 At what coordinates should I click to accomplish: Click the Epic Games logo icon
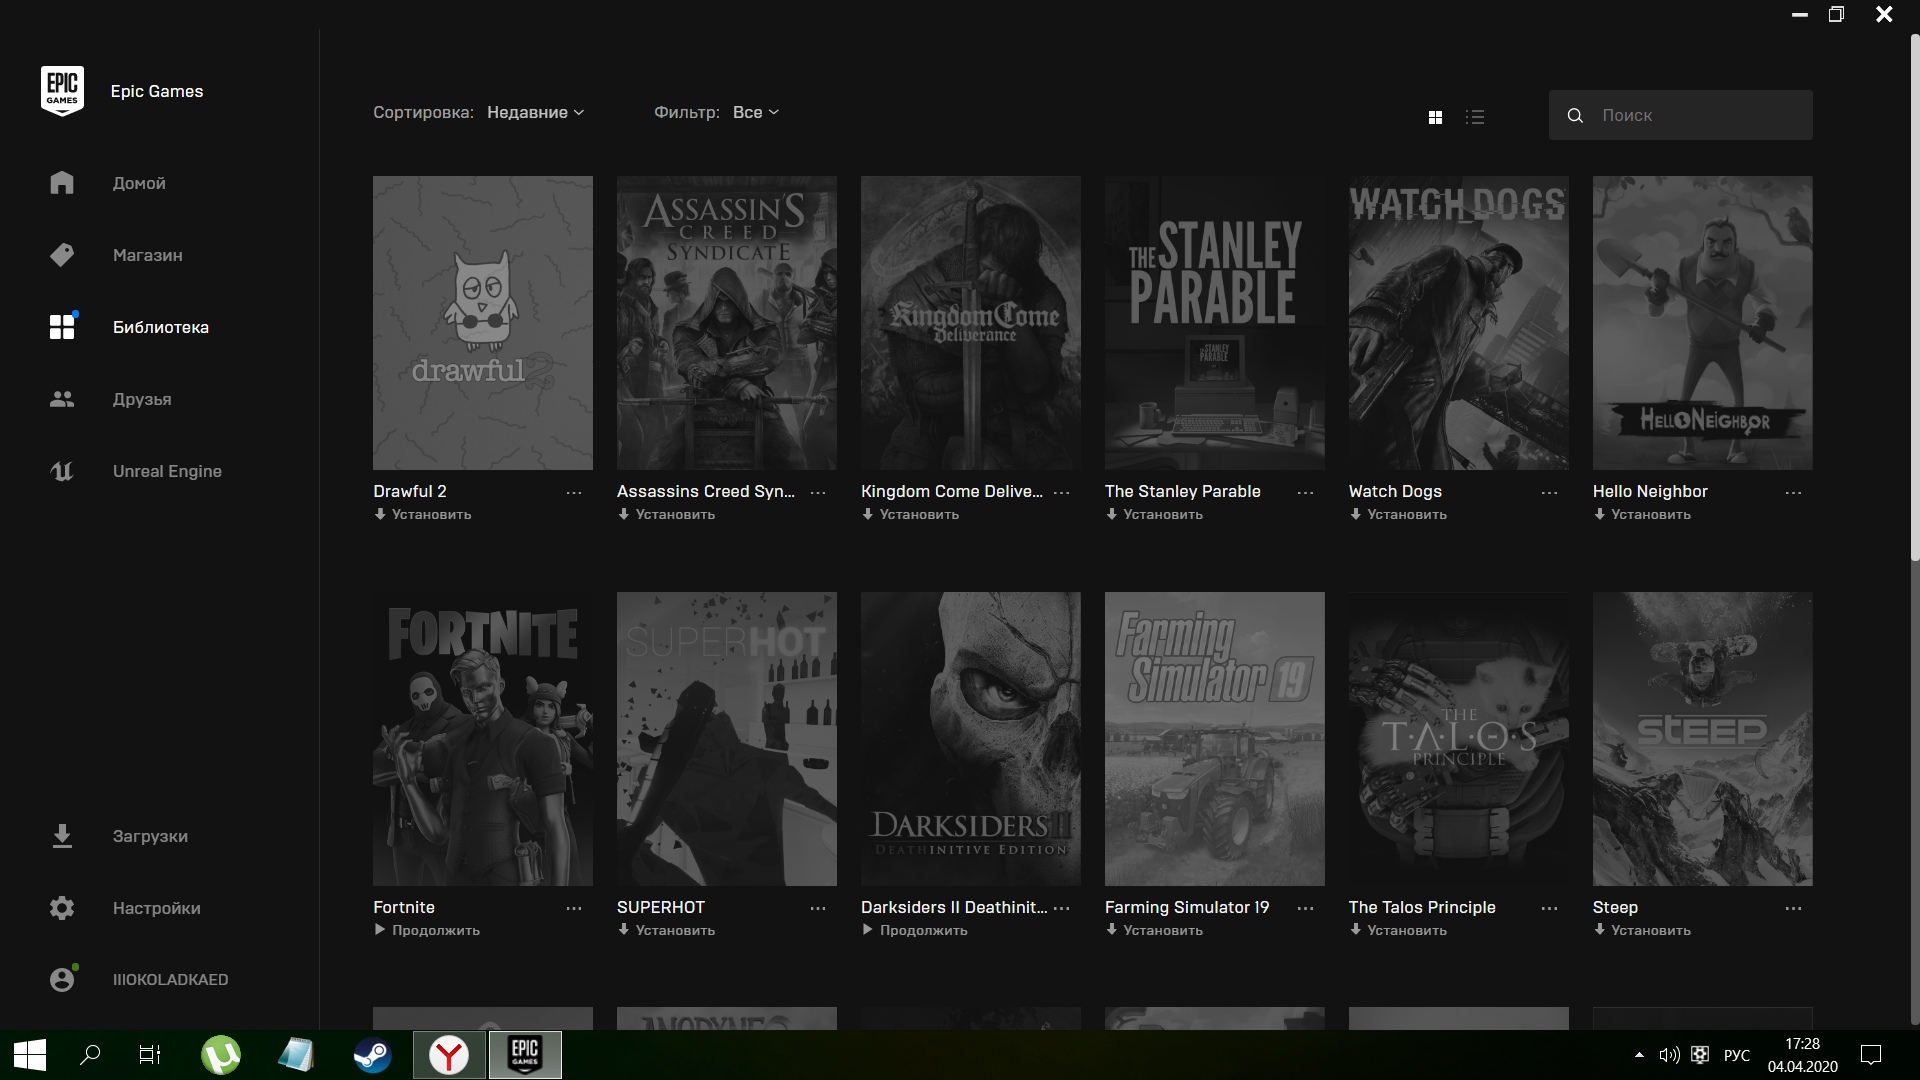pyautogui.click(x=62, y=91)
